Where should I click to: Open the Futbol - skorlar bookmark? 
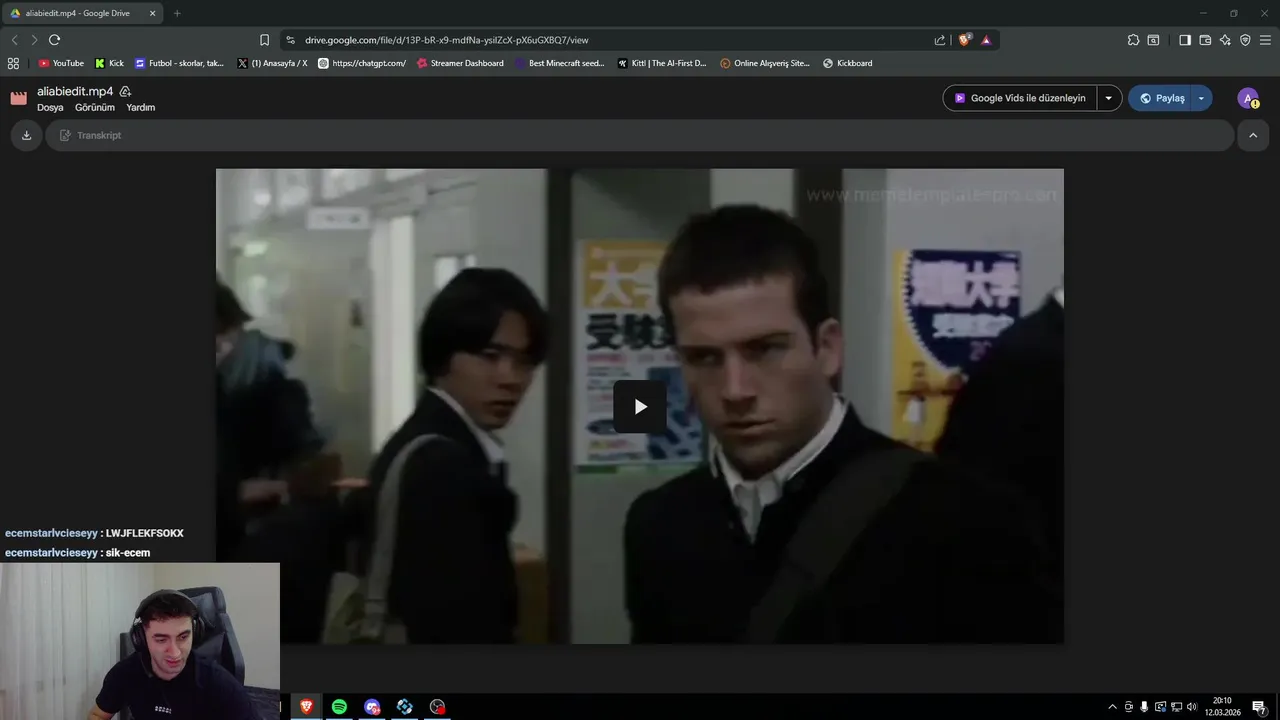pyautogui.click(x=180, y=63)
